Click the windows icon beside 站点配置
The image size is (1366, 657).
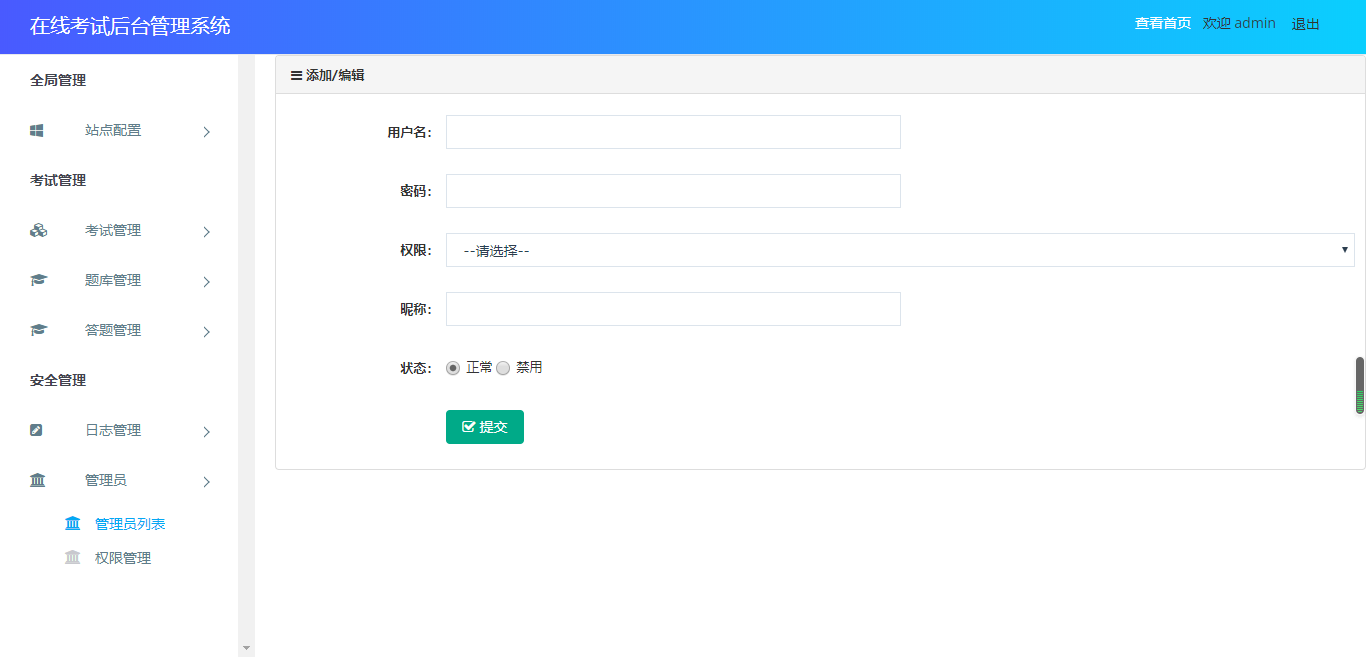click(x=37, y=130)
